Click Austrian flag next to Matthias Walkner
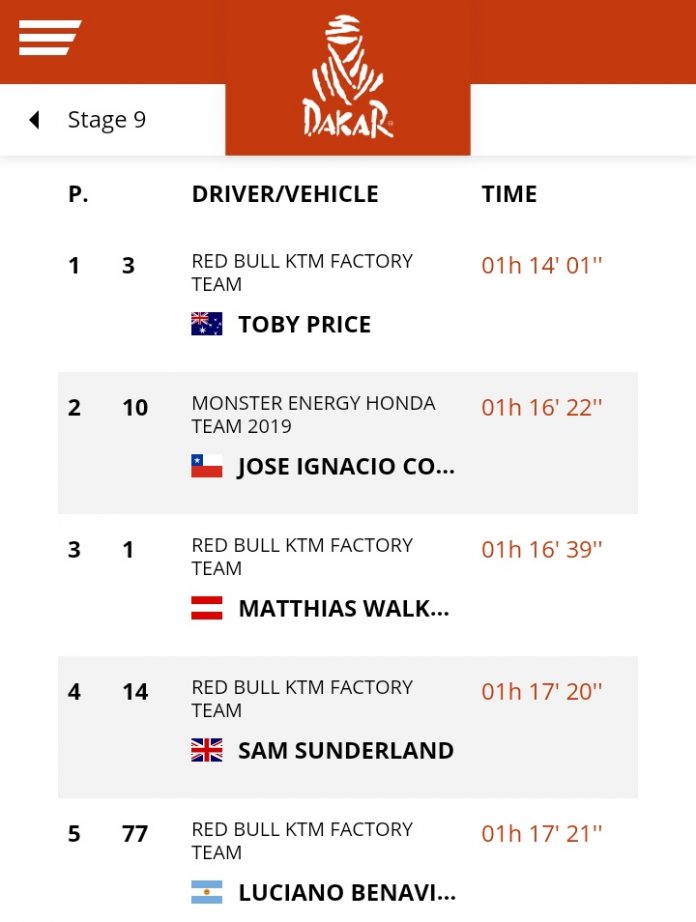The width and height of the screenshot is (696, 922). tap(207, 608)
